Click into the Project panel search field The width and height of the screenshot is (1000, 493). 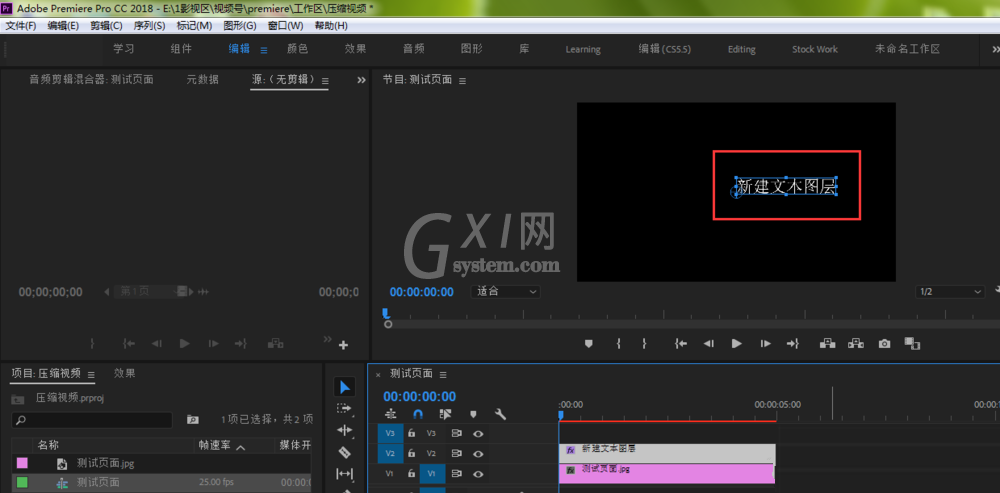point(92,420)
